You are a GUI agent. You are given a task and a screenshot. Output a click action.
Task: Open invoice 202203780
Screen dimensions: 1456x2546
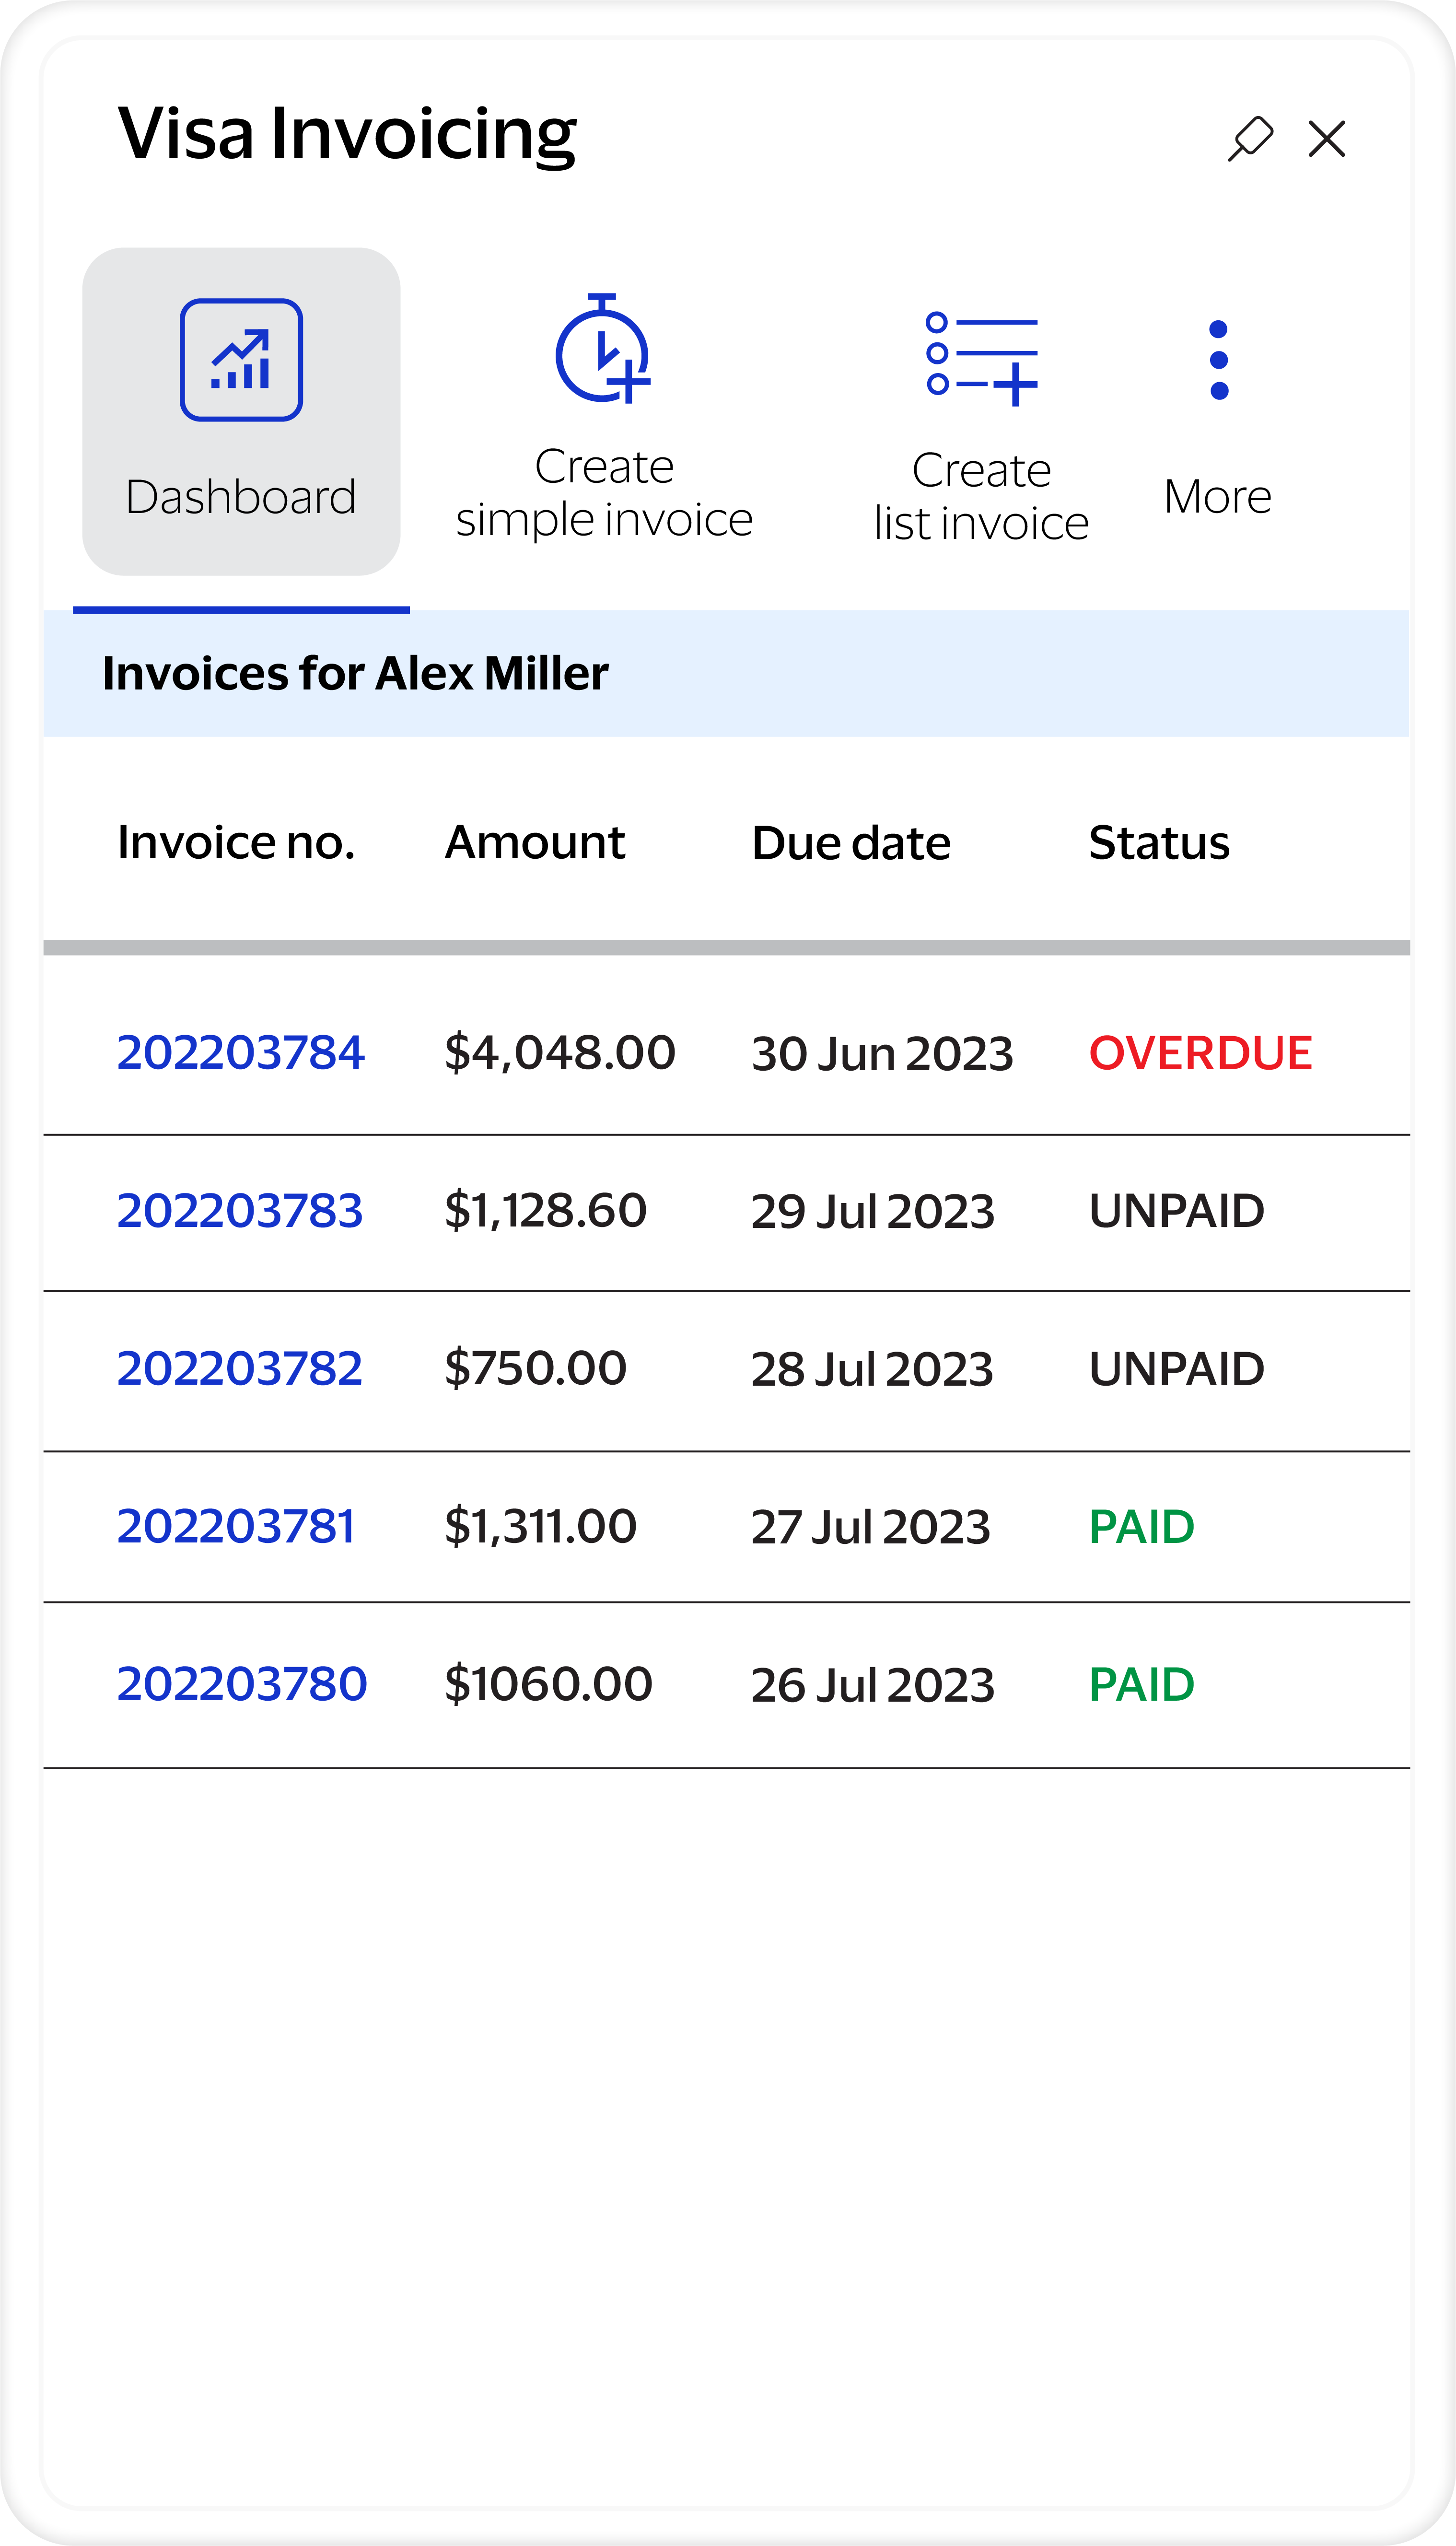[242, 1685]
